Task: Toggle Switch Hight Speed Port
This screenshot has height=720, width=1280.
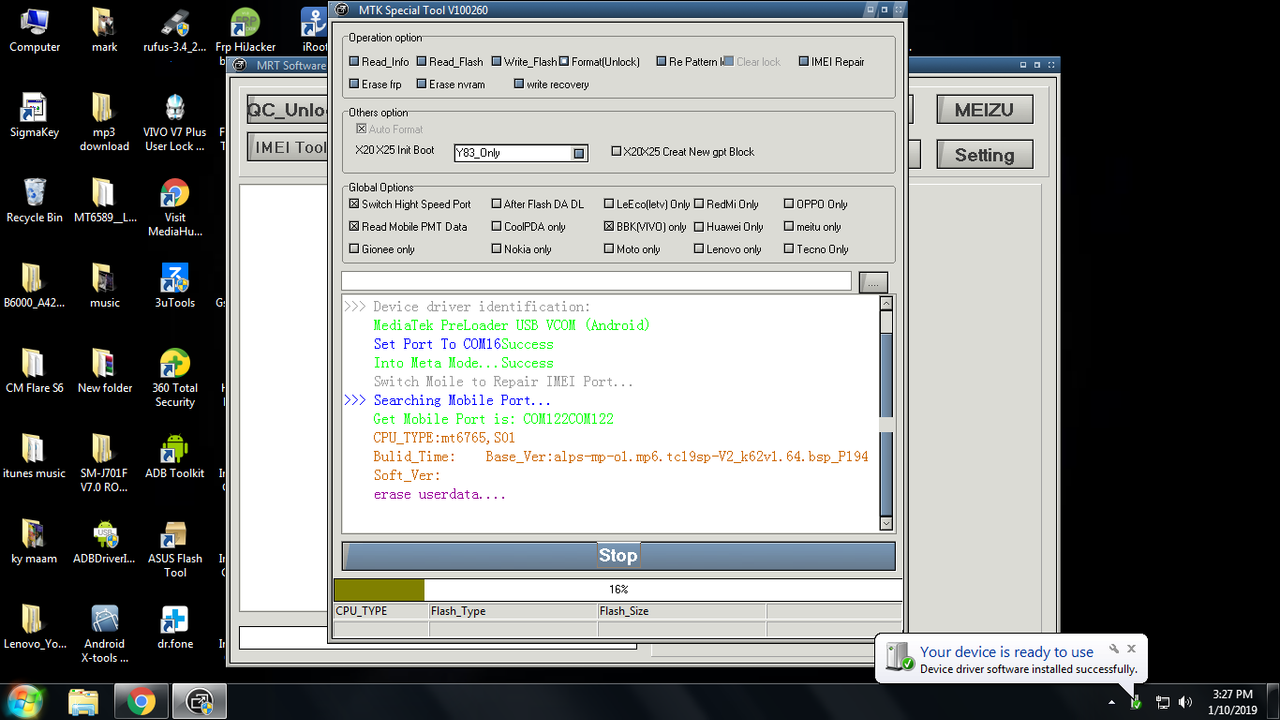Action: pos(410,204)
